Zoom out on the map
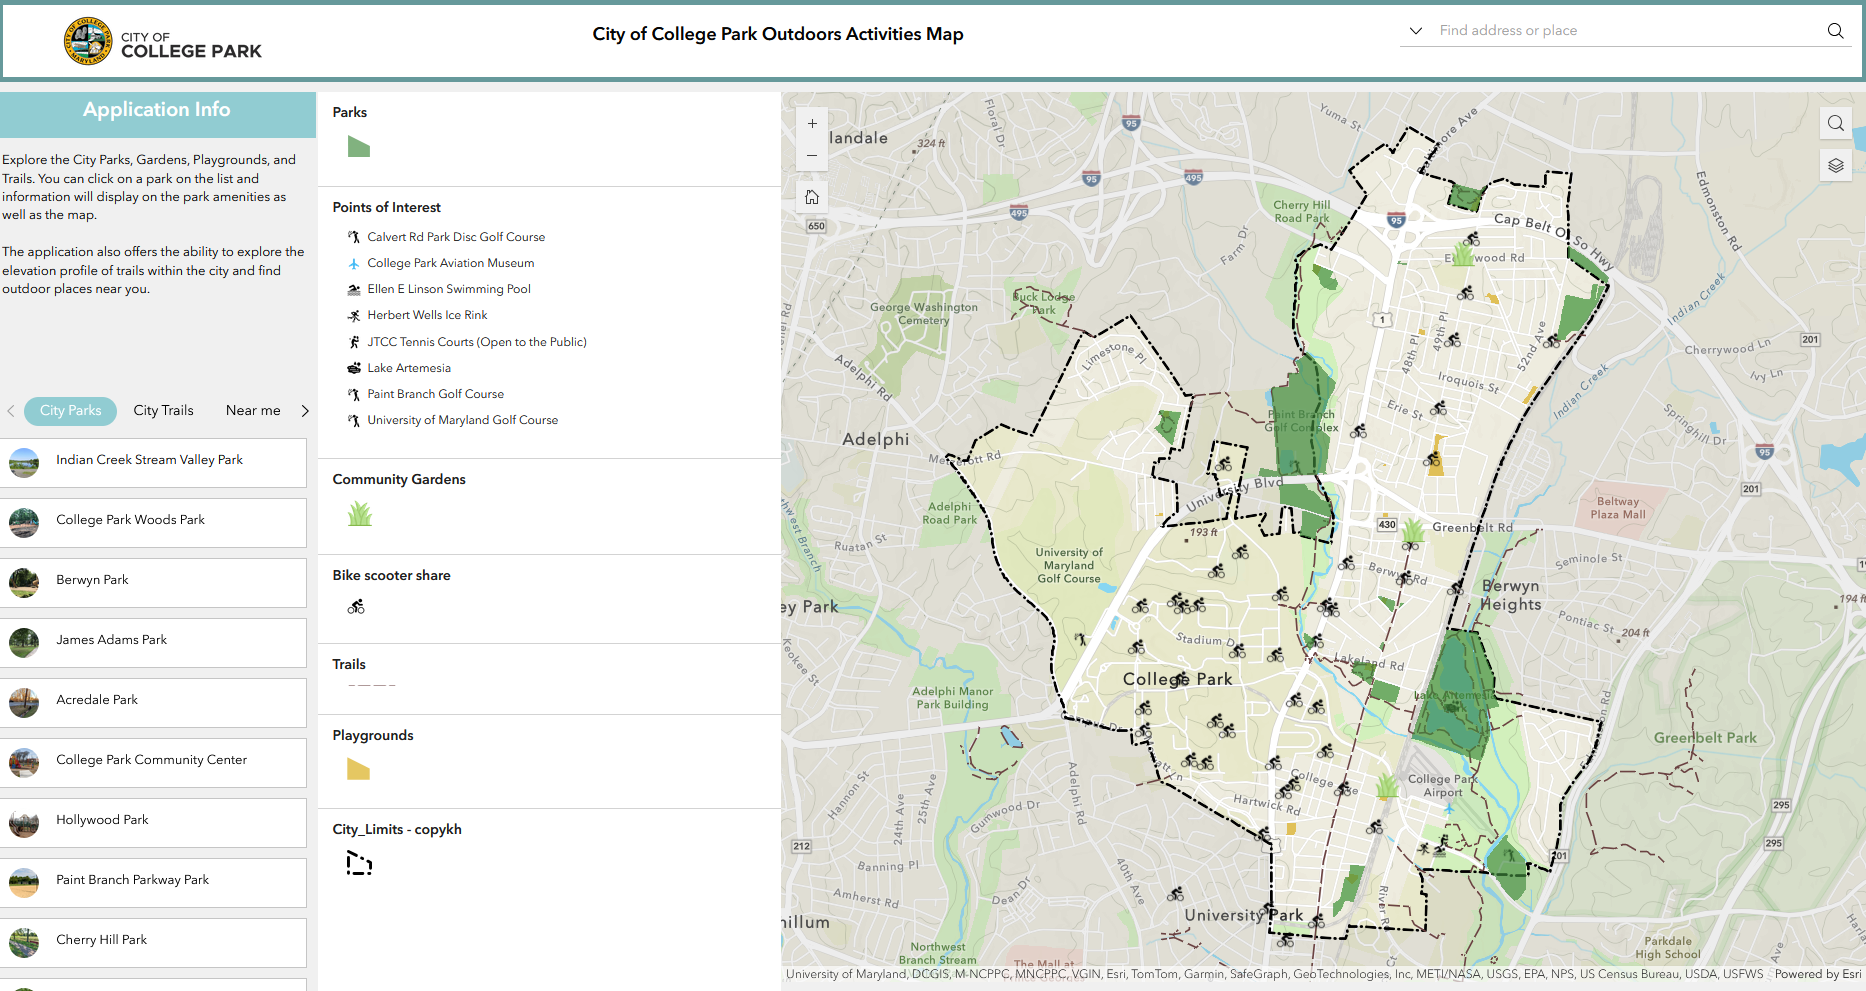 [812, 155]
